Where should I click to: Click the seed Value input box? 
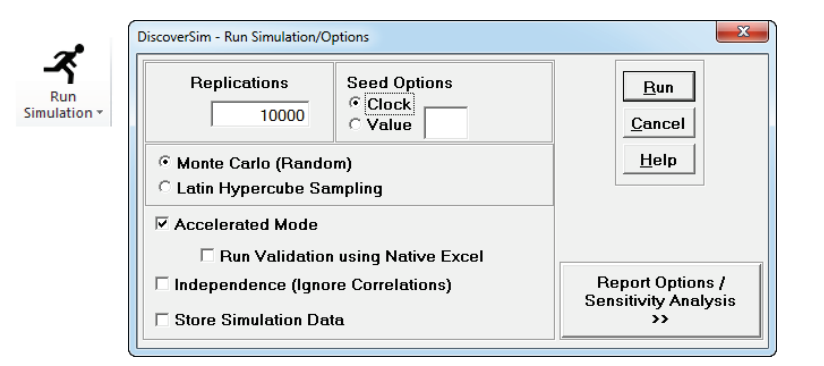coord(446,123)
